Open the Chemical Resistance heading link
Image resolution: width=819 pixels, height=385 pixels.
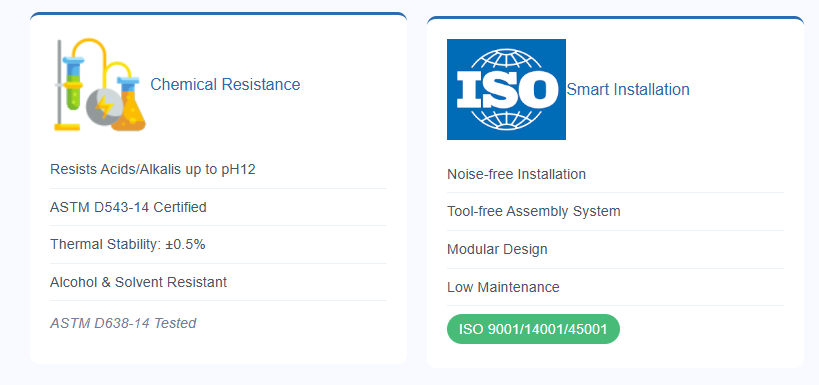coord(225,84)
